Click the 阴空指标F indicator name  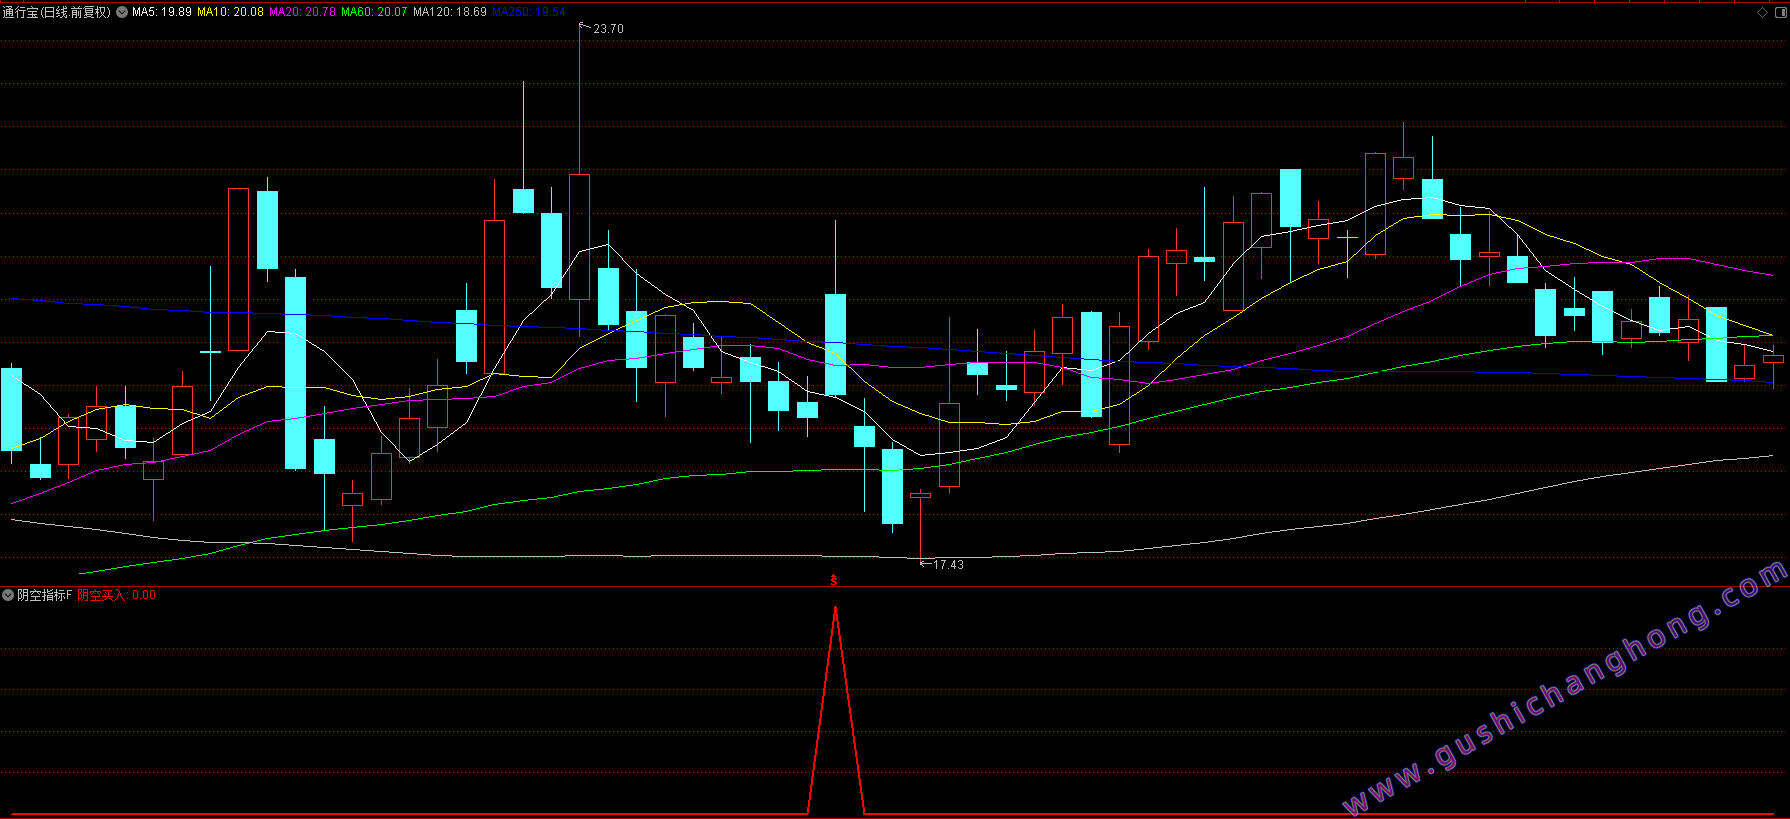click(x=45, y=595)
